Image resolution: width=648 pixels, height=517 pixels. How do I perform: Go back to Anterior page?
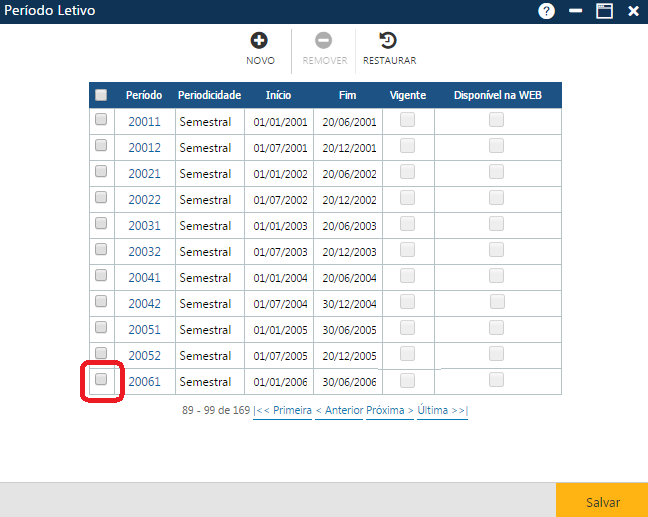coord(338,410)
